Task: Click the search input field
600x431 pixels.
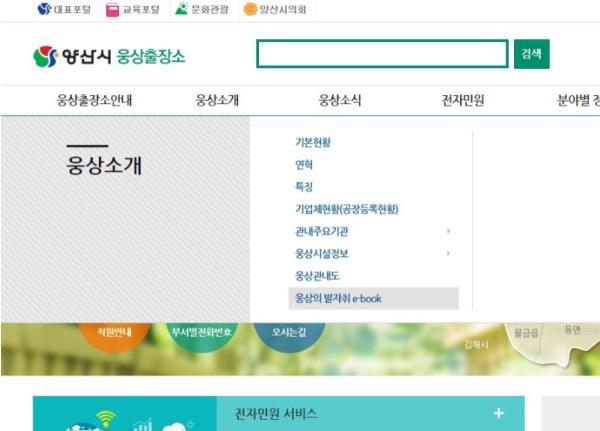Action: 382,54
